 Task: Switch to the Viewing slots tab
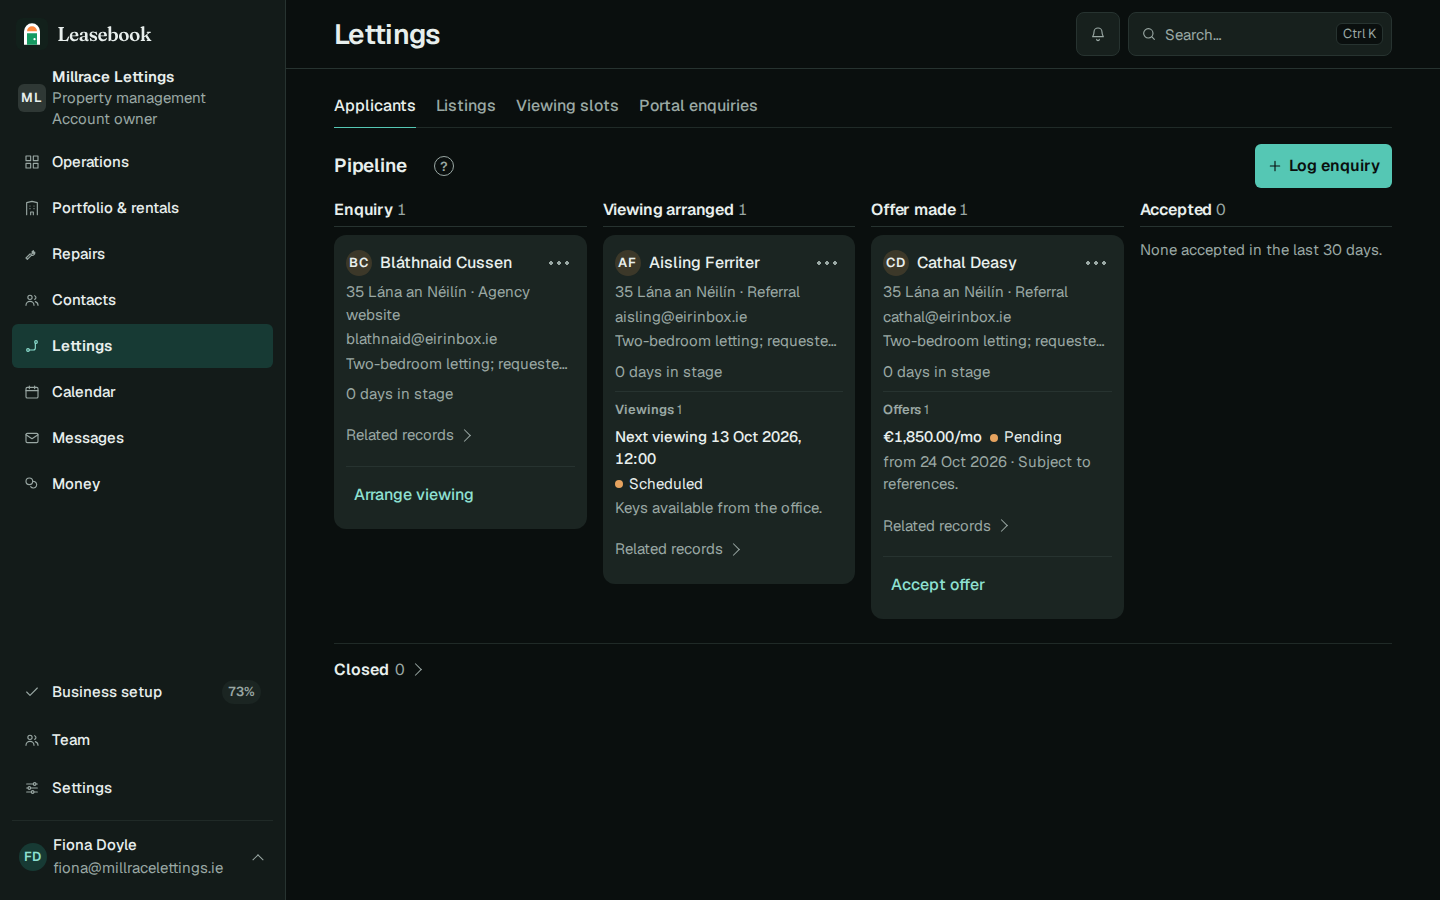[567, 106]
